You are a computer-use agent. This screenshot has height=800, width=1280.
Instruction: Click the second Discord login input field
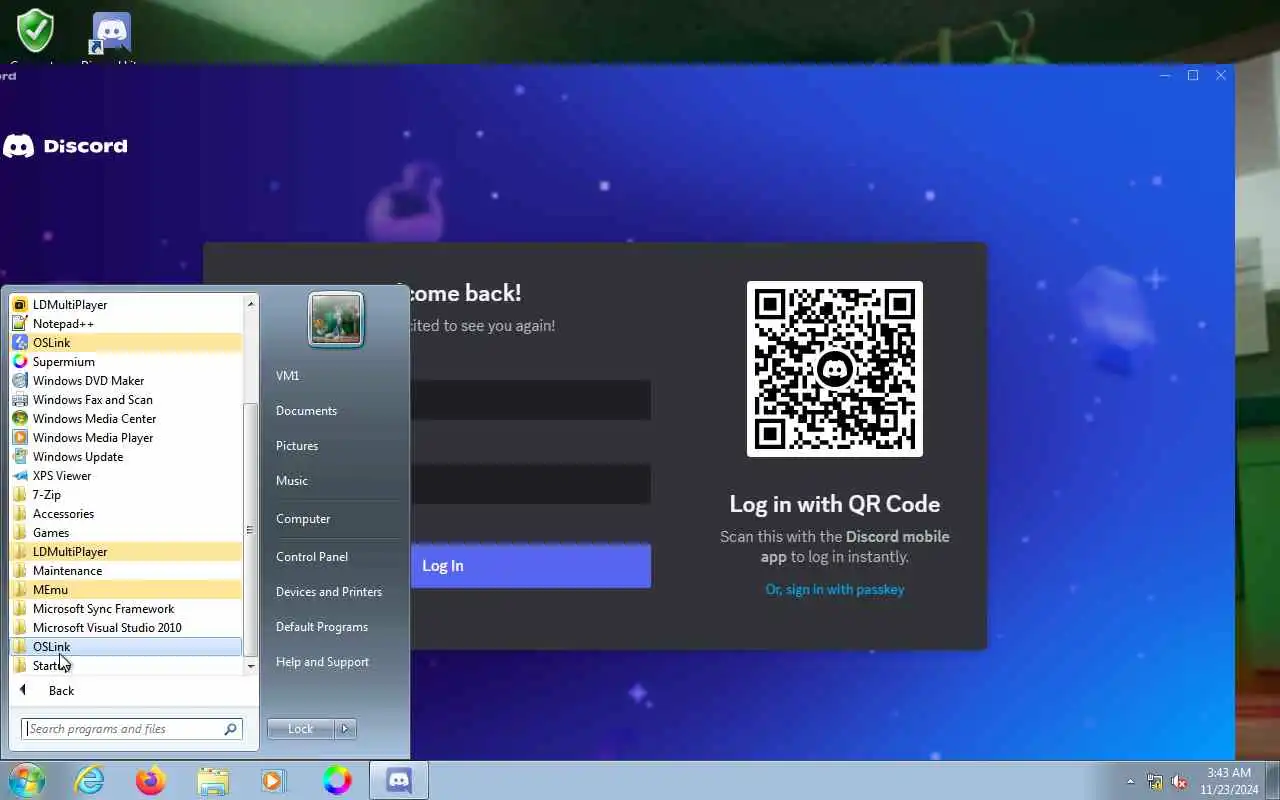[530, 484]
